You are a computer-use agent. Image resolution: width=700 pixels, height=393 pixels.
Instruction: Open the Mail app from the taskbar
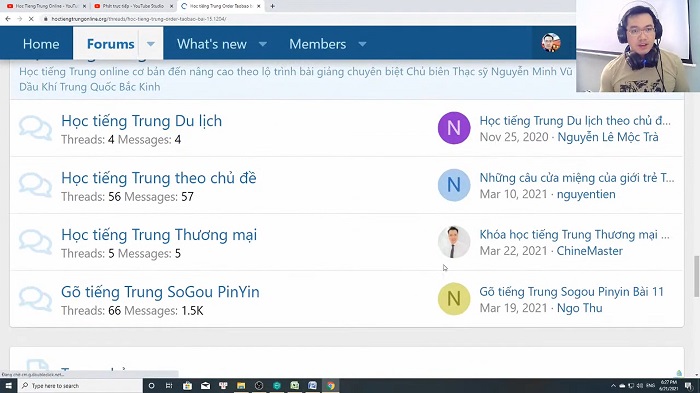tap(205, 385)
